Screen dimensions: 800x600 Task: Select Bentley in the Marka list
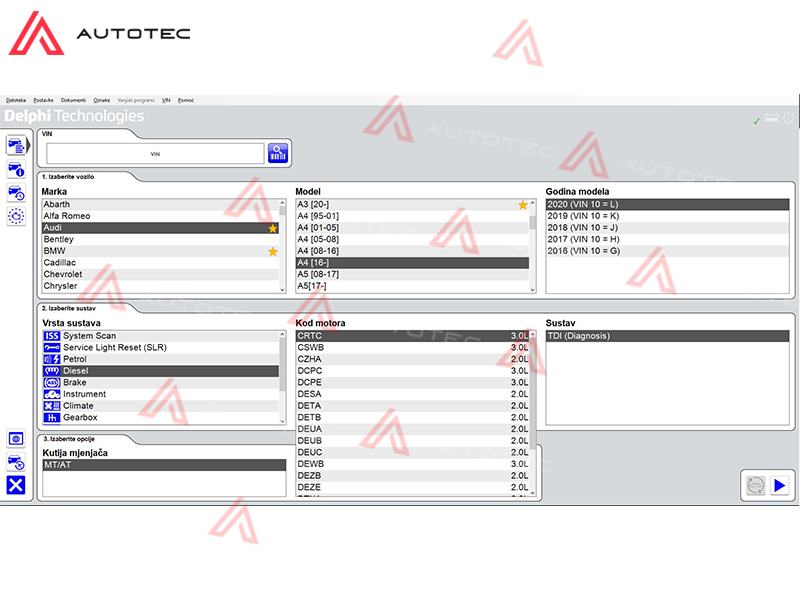160,239
